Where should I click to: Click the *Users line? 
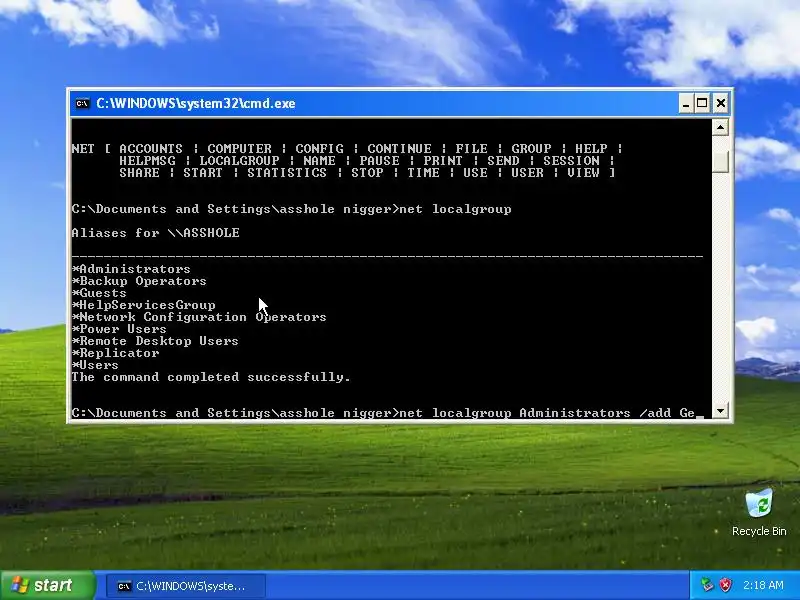(x=95, y=365)
